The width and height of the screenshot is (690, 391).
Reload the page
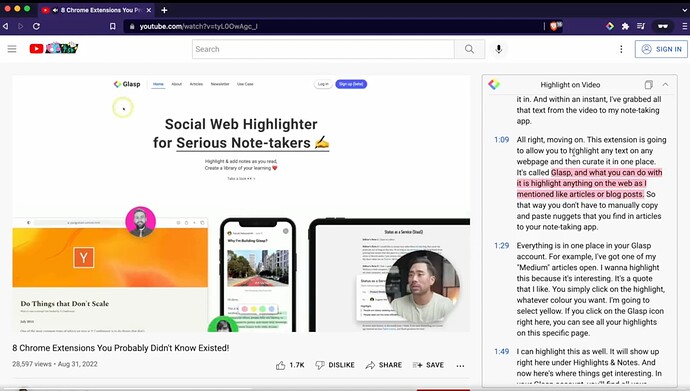(x=37, y=26)
